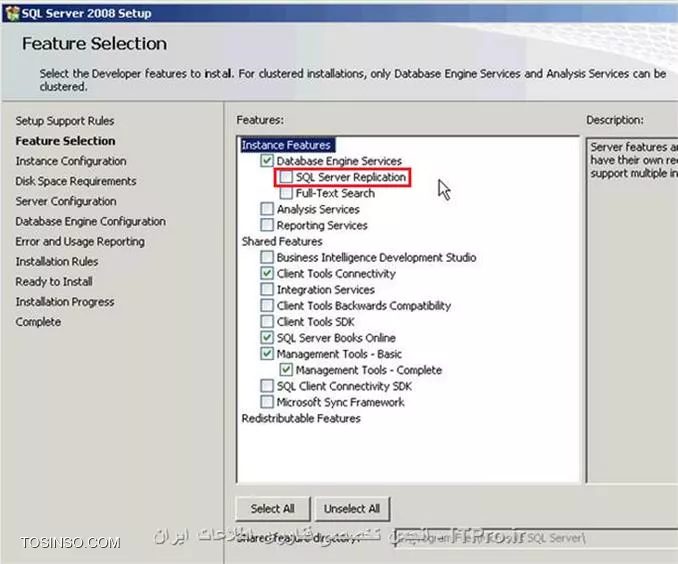
Task: Check SQL Client Connectivity SDK checkbox
Action: coord(267,386)
